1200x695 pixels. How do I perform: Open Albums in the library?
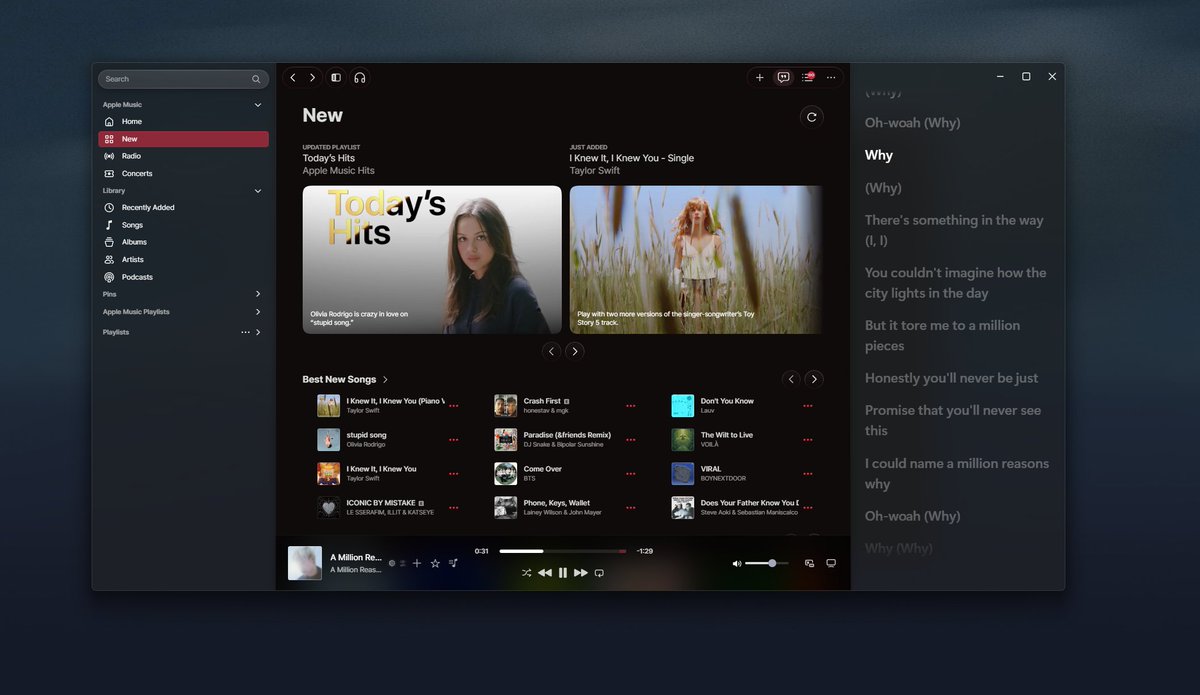(183, 242)
